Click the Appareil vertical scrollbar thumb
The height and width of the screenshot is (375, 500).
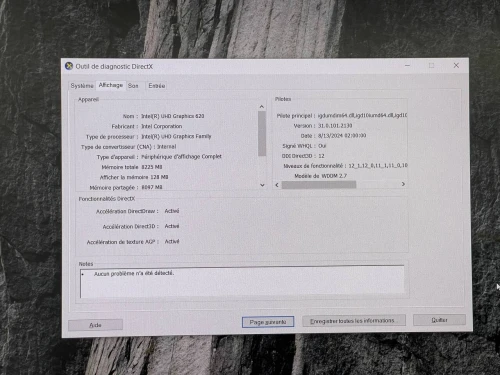[x=262, y=134]
